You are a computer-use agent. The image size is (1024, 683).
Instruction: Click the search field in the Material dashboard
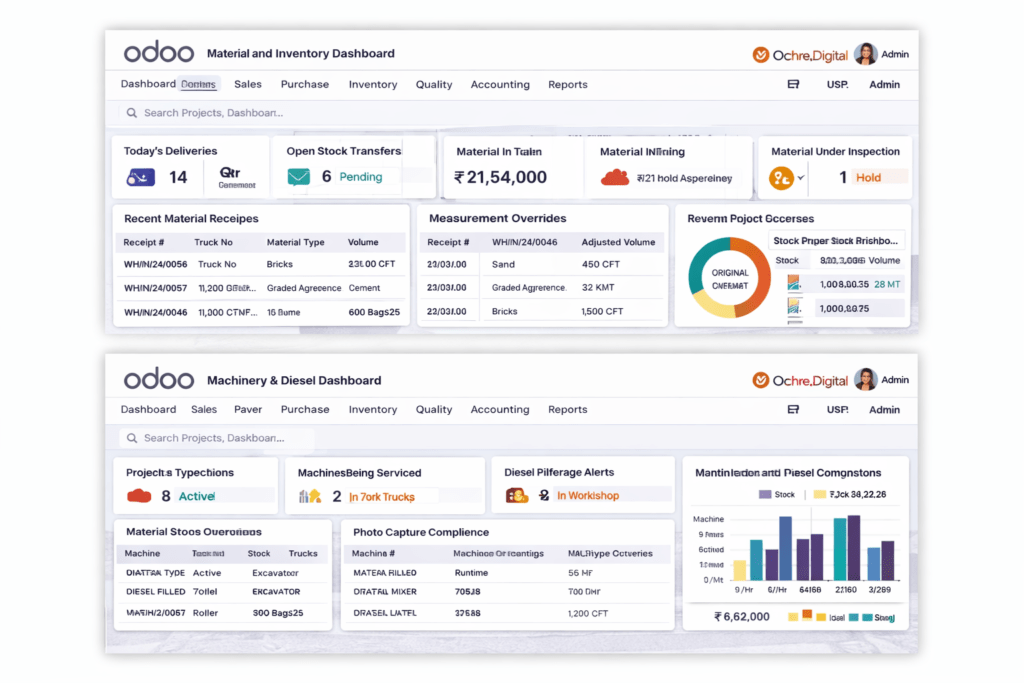click(x=213, y=113)
